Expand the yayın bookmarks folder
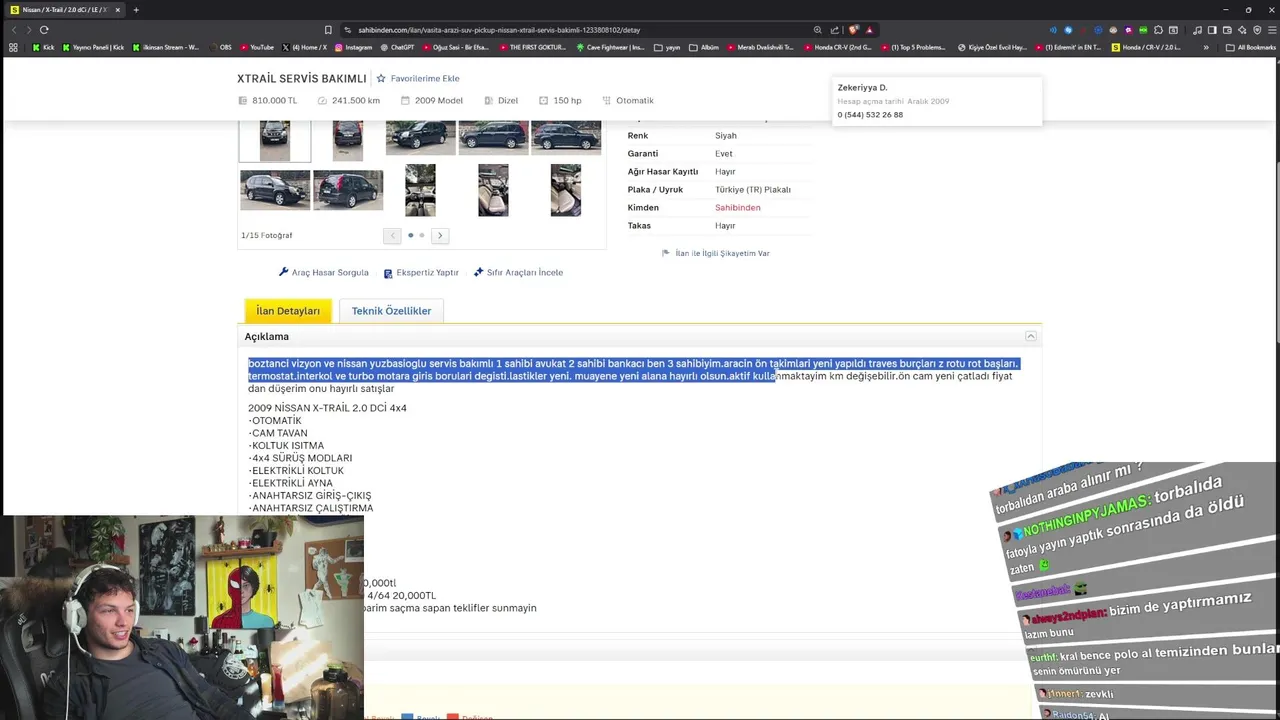This screenshot has height=720, width=1280. point(667,47)
